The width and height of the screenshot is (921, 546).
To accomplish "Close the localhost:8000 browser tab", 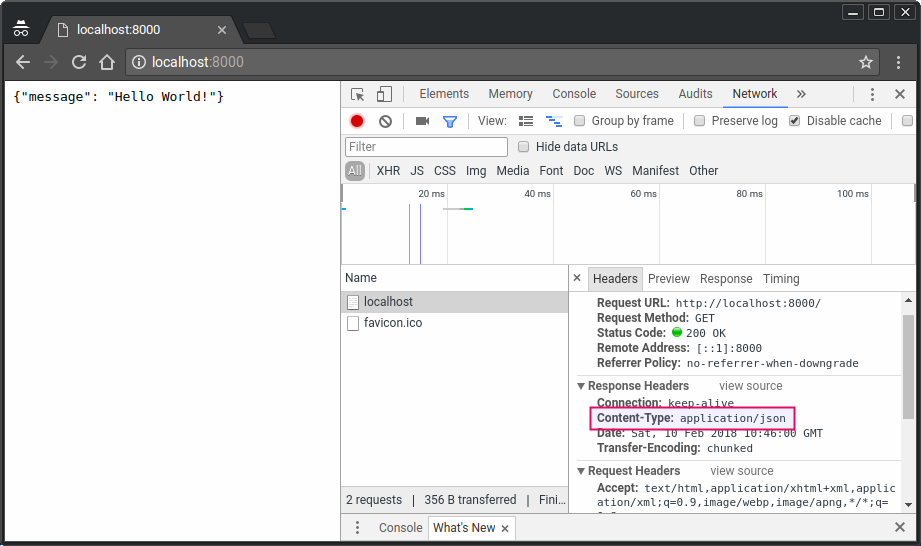I will pyautogui.click(x=222, y=30).
